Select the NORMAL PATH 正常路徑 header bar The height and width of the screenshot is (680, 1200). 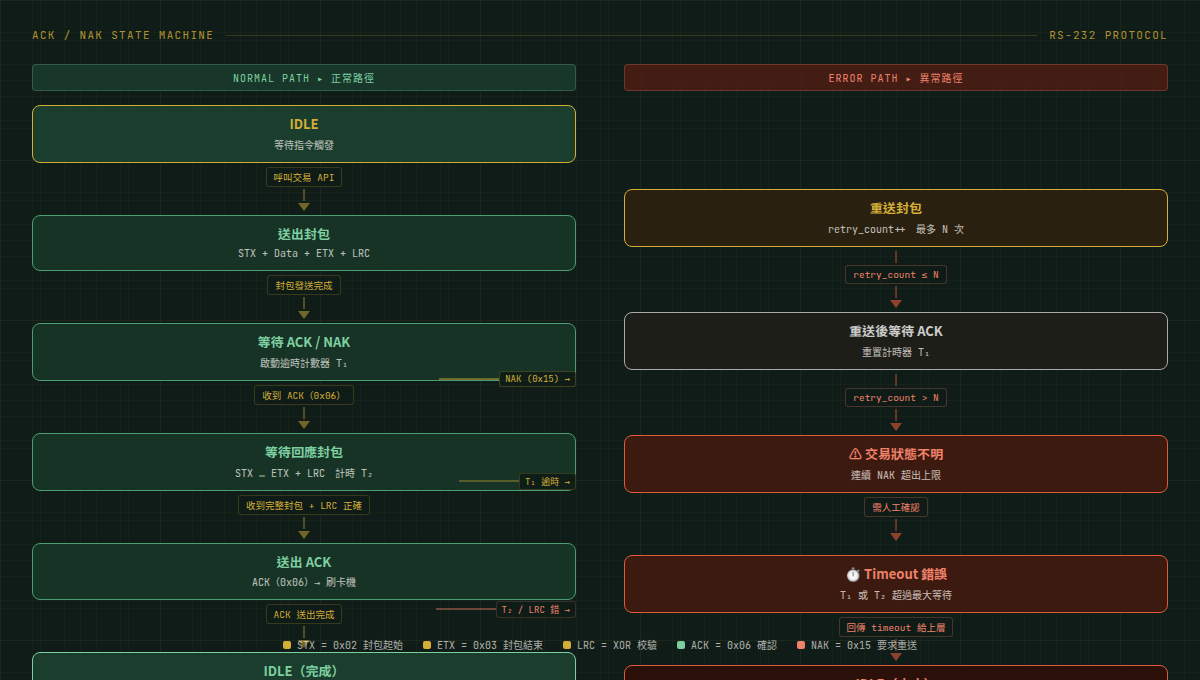click(304, 78)
